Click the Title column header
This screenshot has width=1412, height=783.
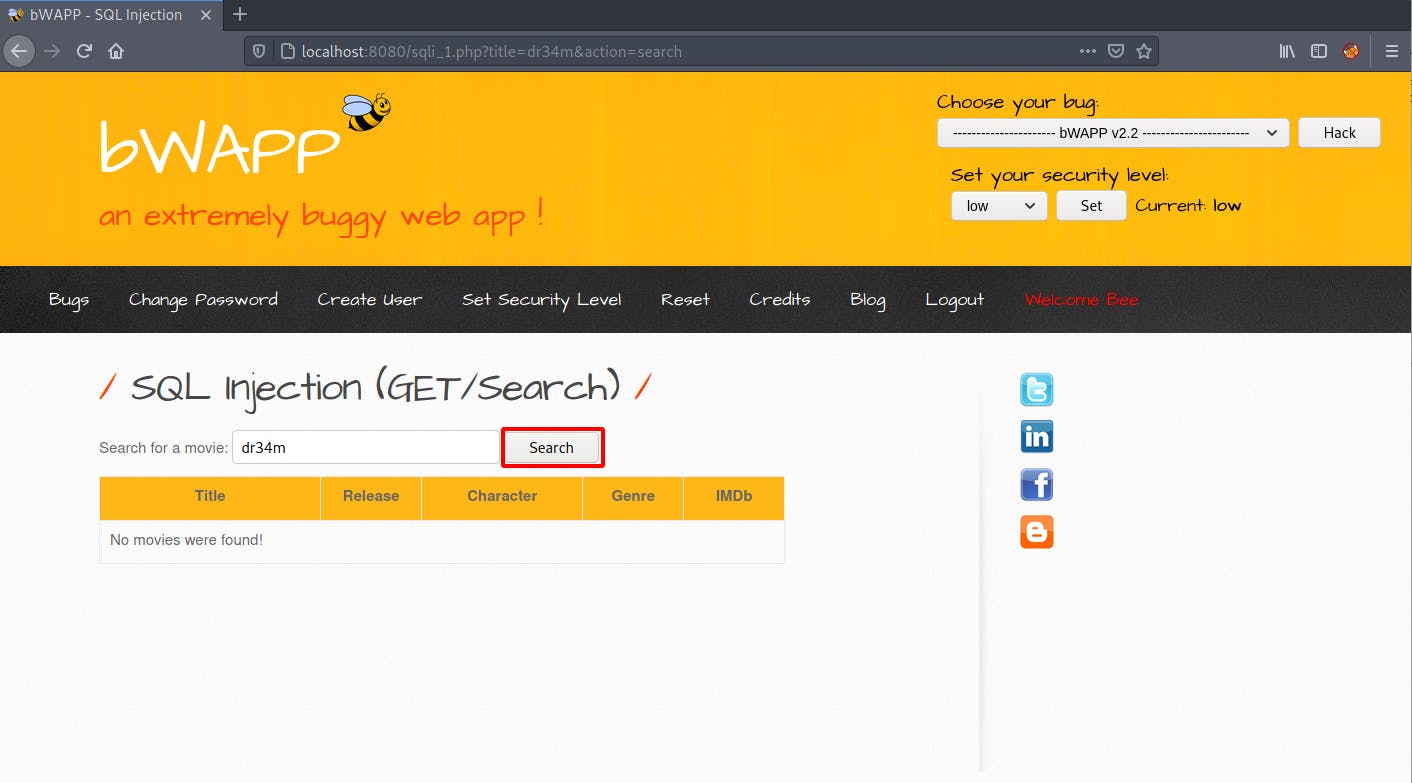210,496
